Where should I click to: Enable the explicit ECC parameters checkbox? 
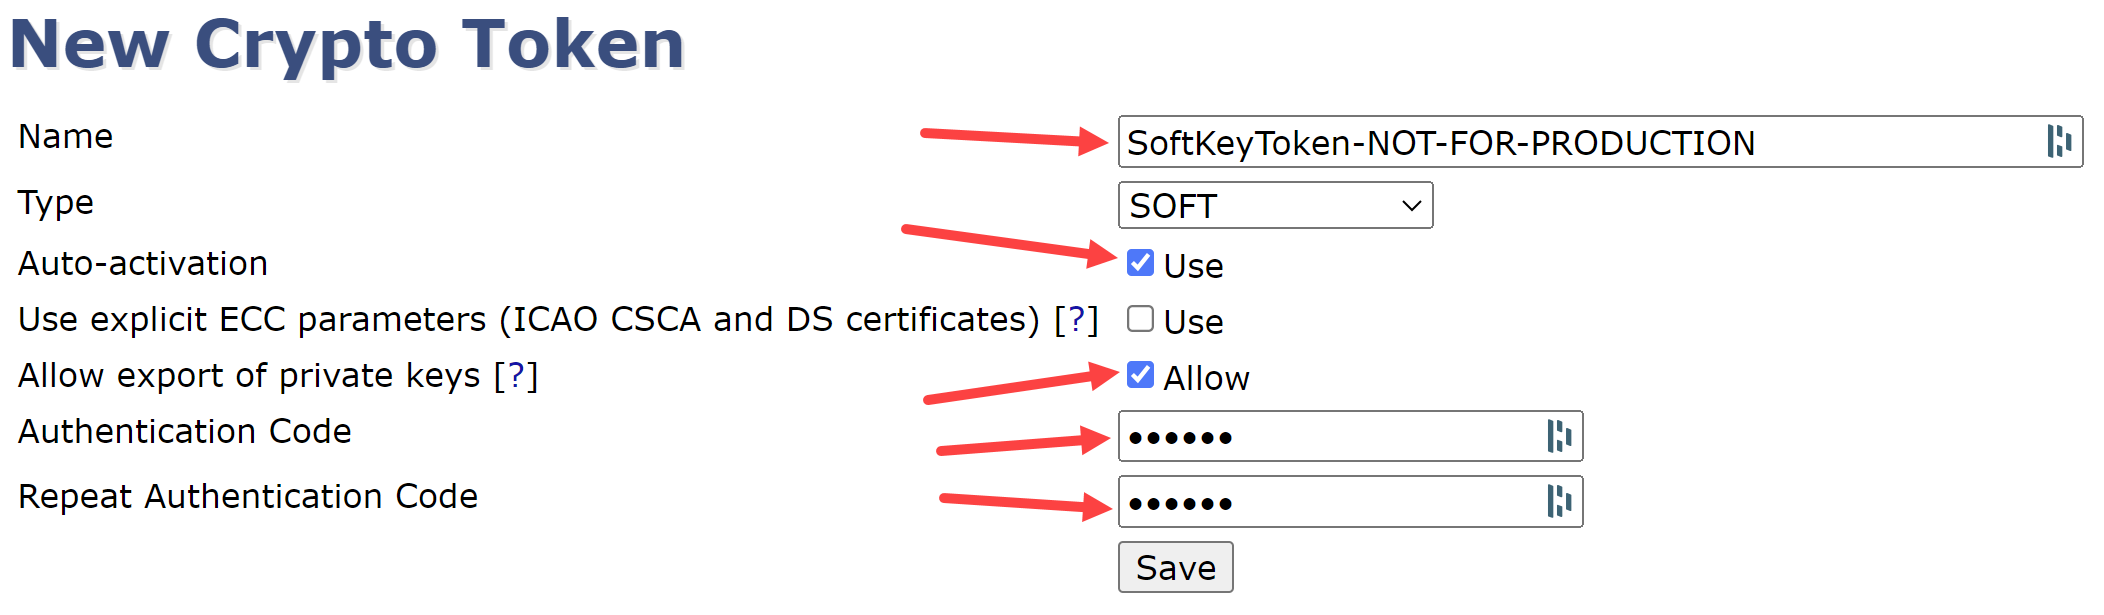pyautogui.click(x=1140, y=319)
